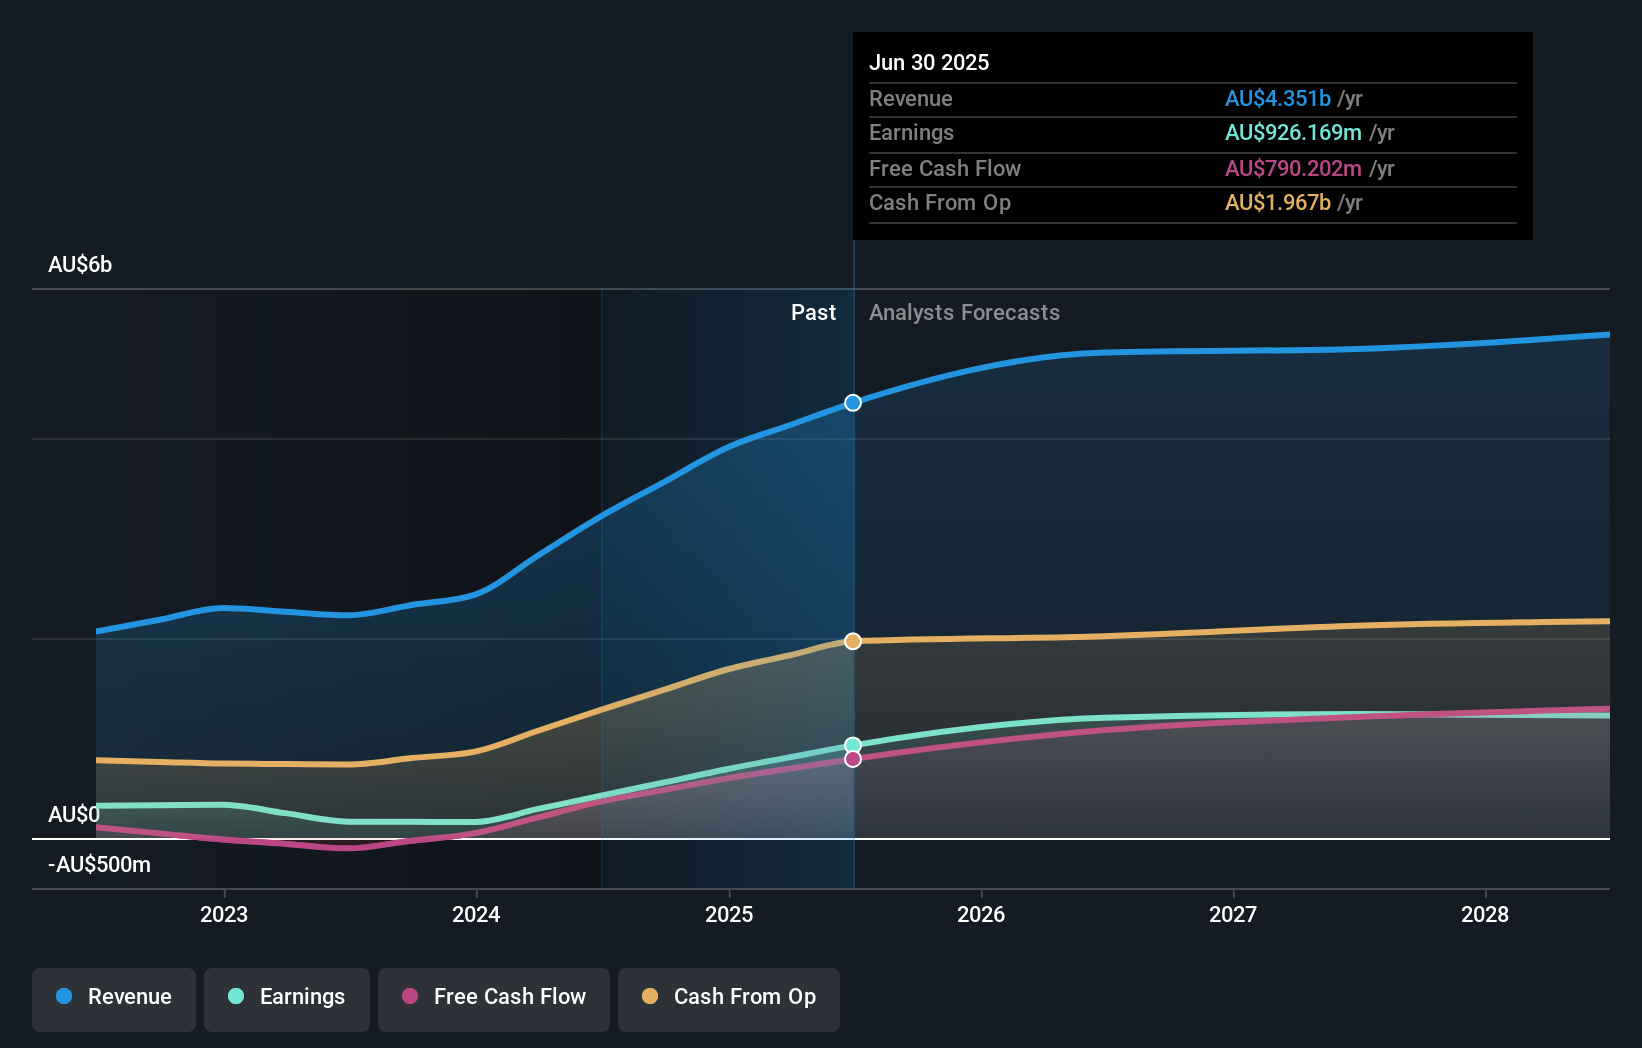Toggle the Cash From Op series off
Viewport: 1642px width, 1048px height.
pos(728,999)
